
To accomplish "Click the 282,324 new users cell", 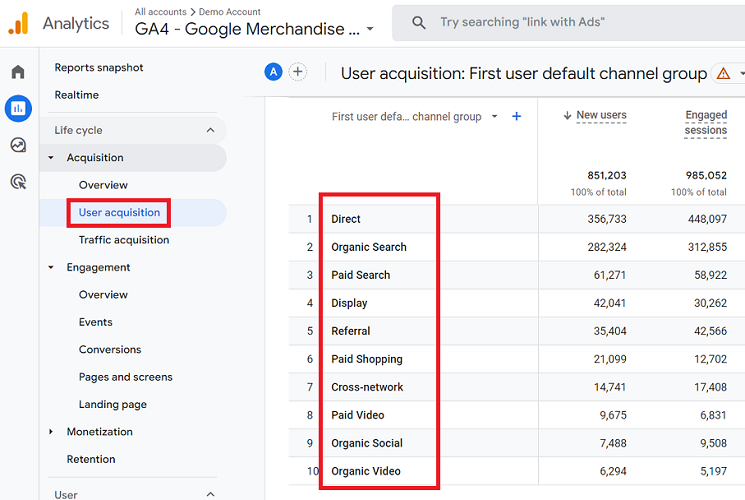I will point(607,247).
